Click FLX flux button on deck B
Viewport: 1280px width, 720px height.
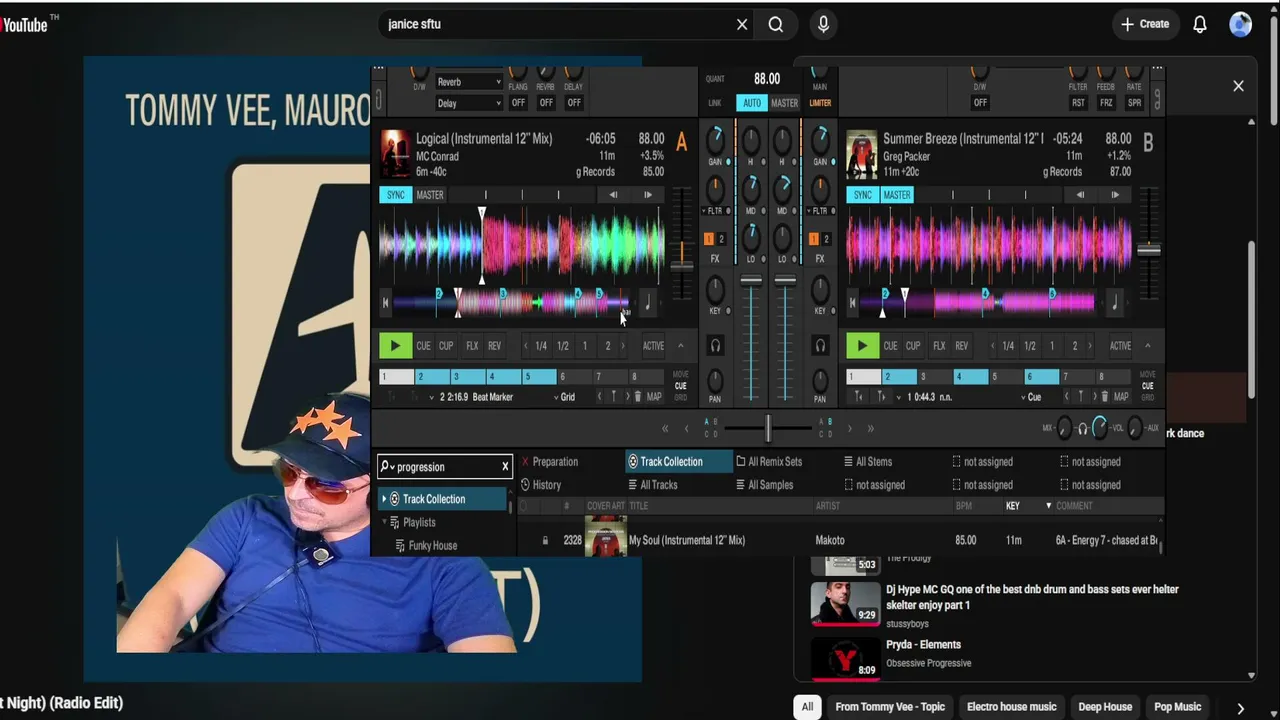[939, 346]
